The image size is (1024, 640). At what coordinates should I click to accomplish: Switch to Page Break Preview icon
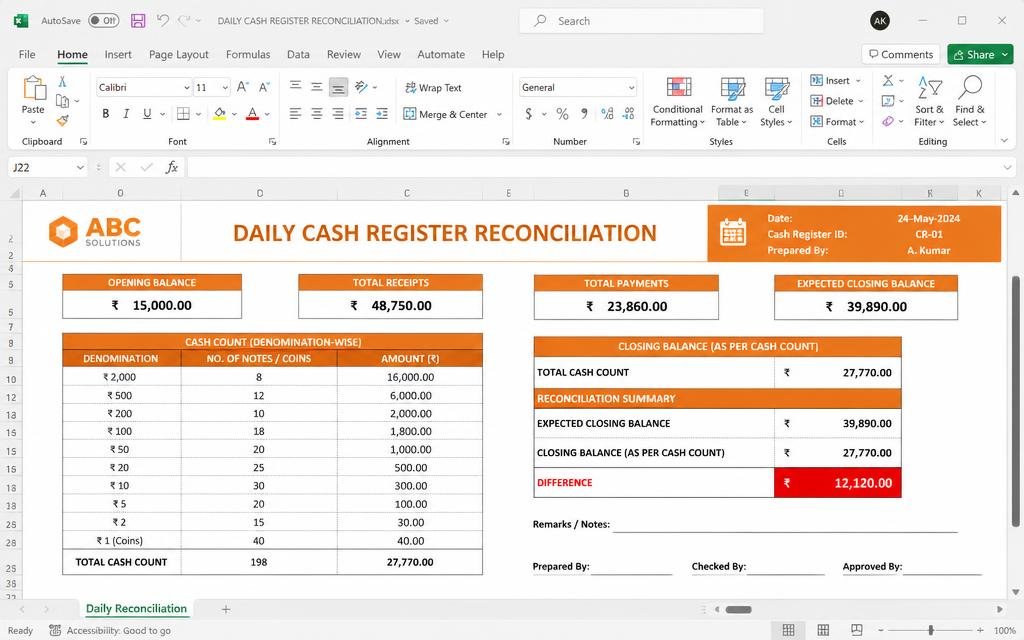pyautogui.click(x=857, y=630)
